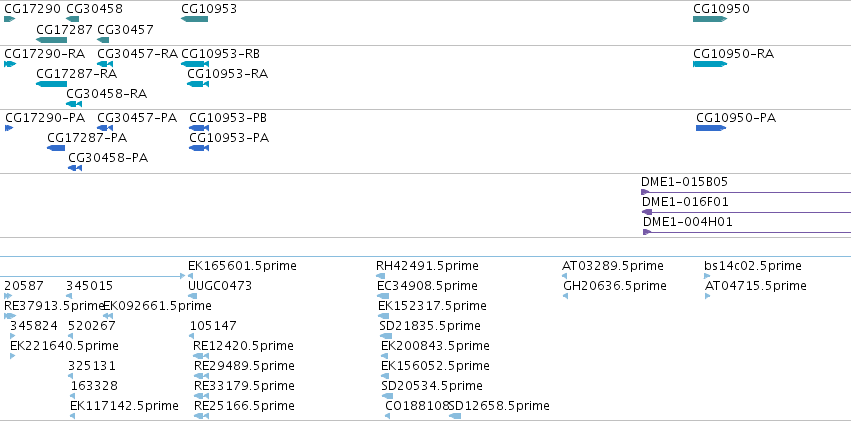Screen dimensions: 851x421
Task: Open the CG30458-RA transcript label
Action: [106, 94]
